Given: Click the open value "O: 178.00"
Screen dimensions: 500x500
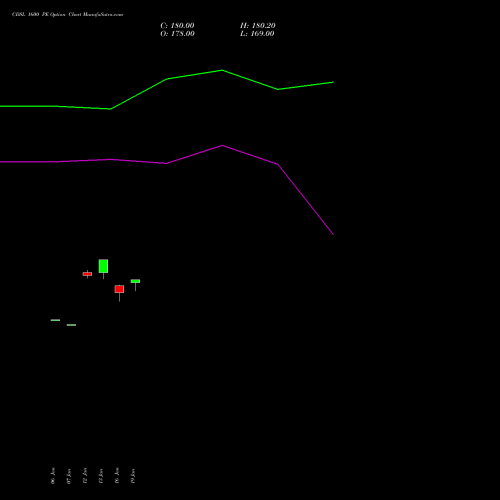Looking at the screenshot, I should pyautogui.click(x=177, y=34).
